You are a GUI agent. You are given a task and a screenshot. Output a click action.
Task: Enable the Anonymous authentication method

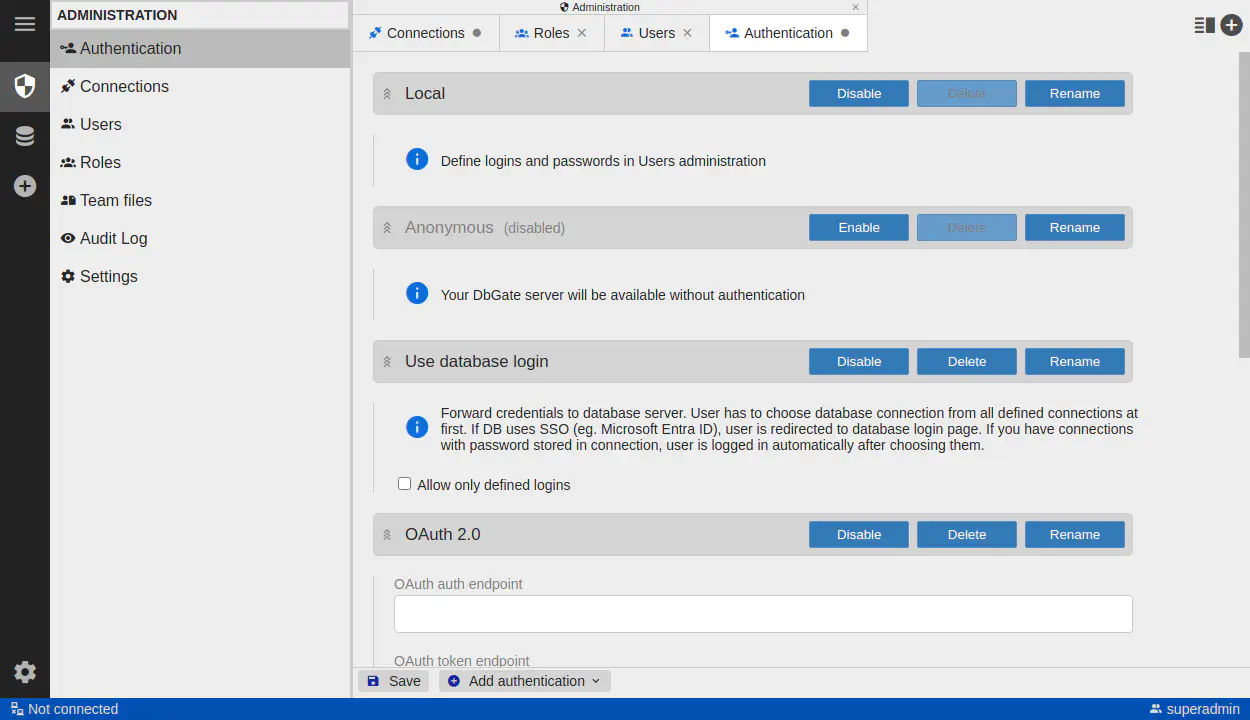coord(858,227)
